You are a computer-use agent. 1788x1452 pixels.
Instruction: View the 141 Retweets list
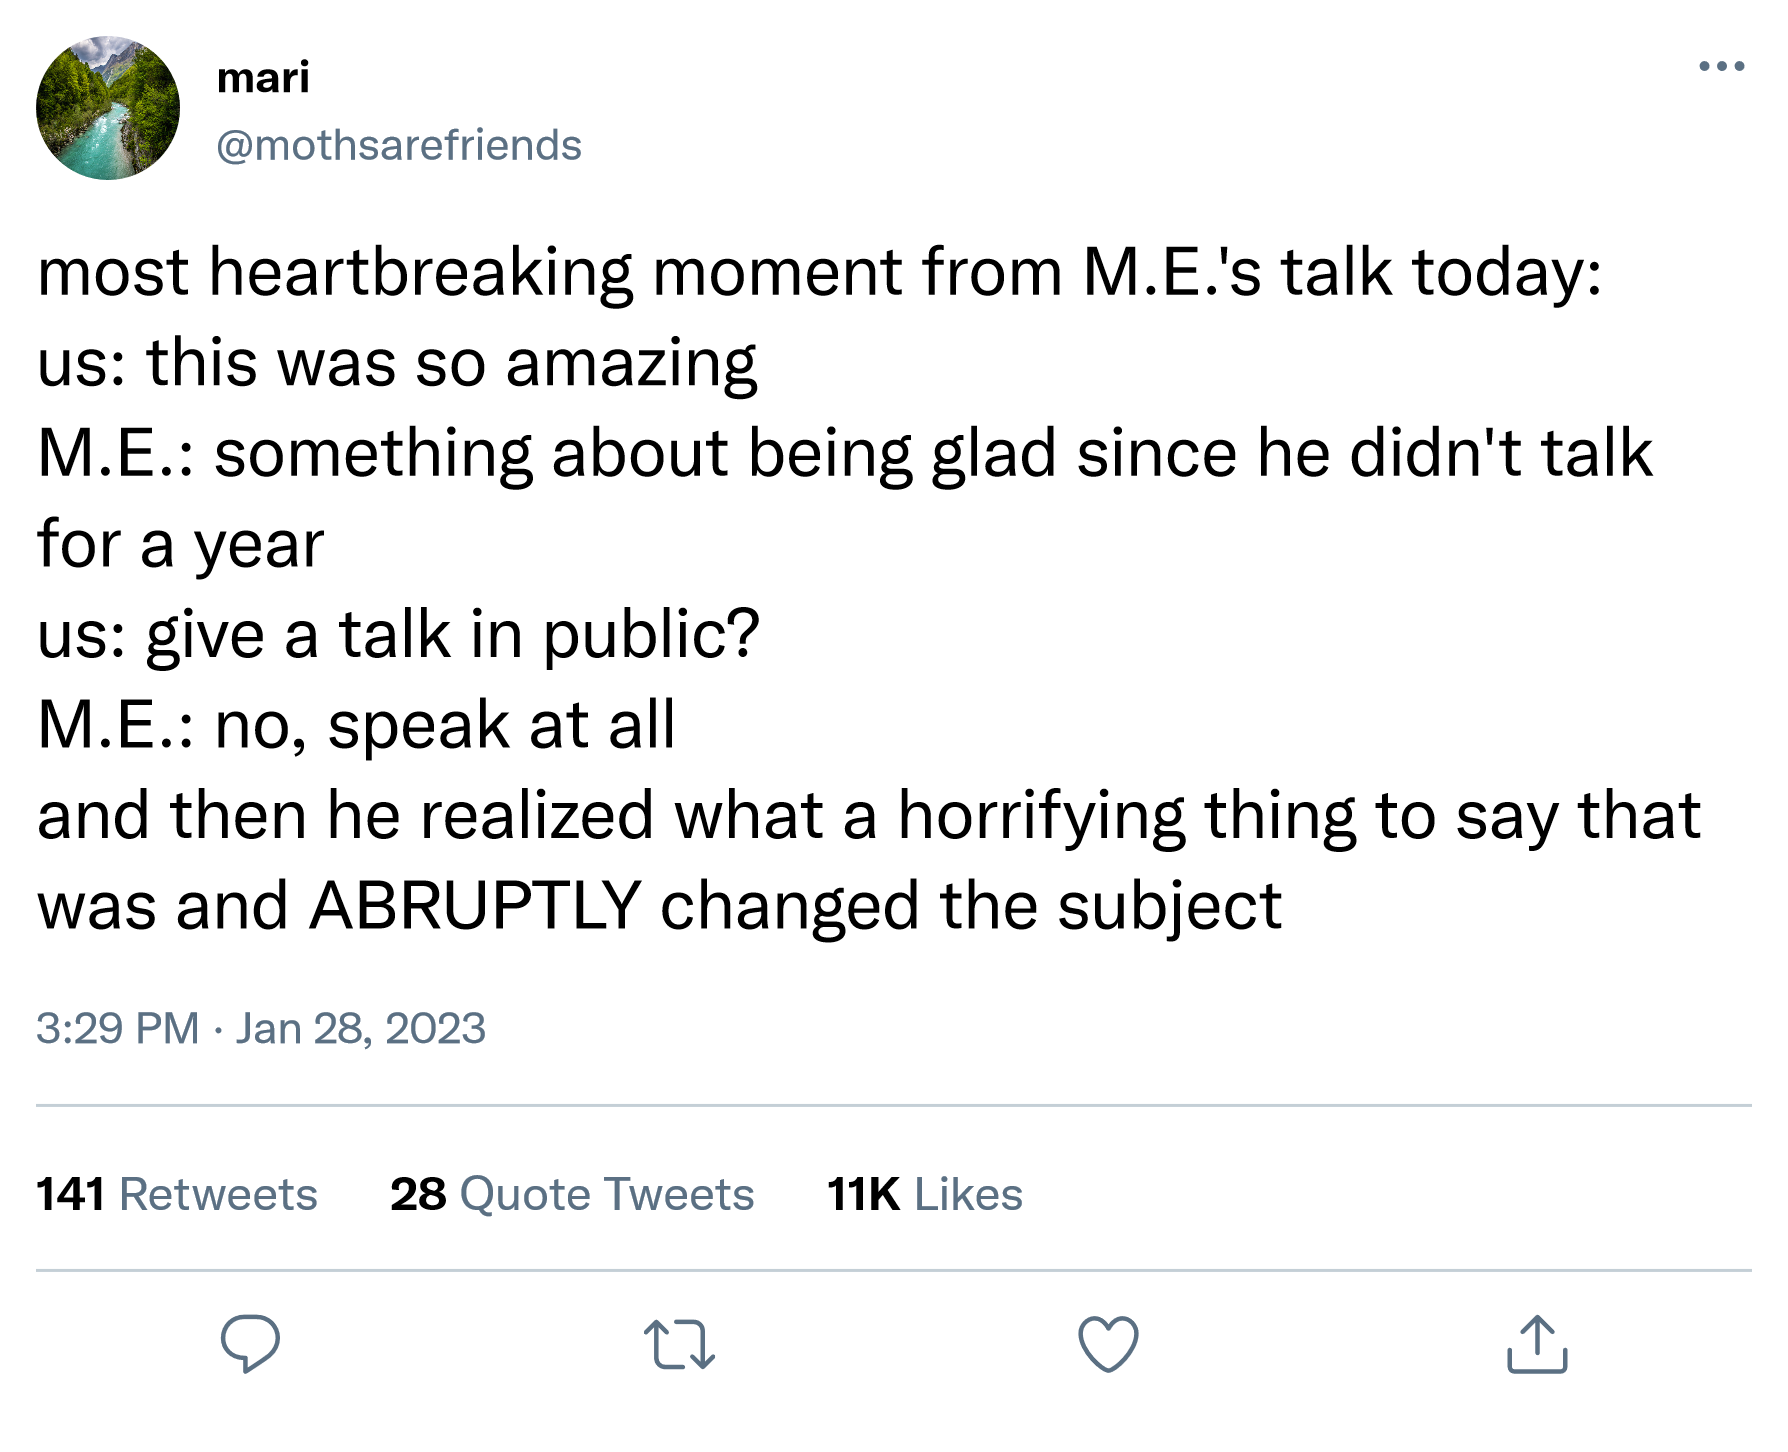tap(177, 1194)
